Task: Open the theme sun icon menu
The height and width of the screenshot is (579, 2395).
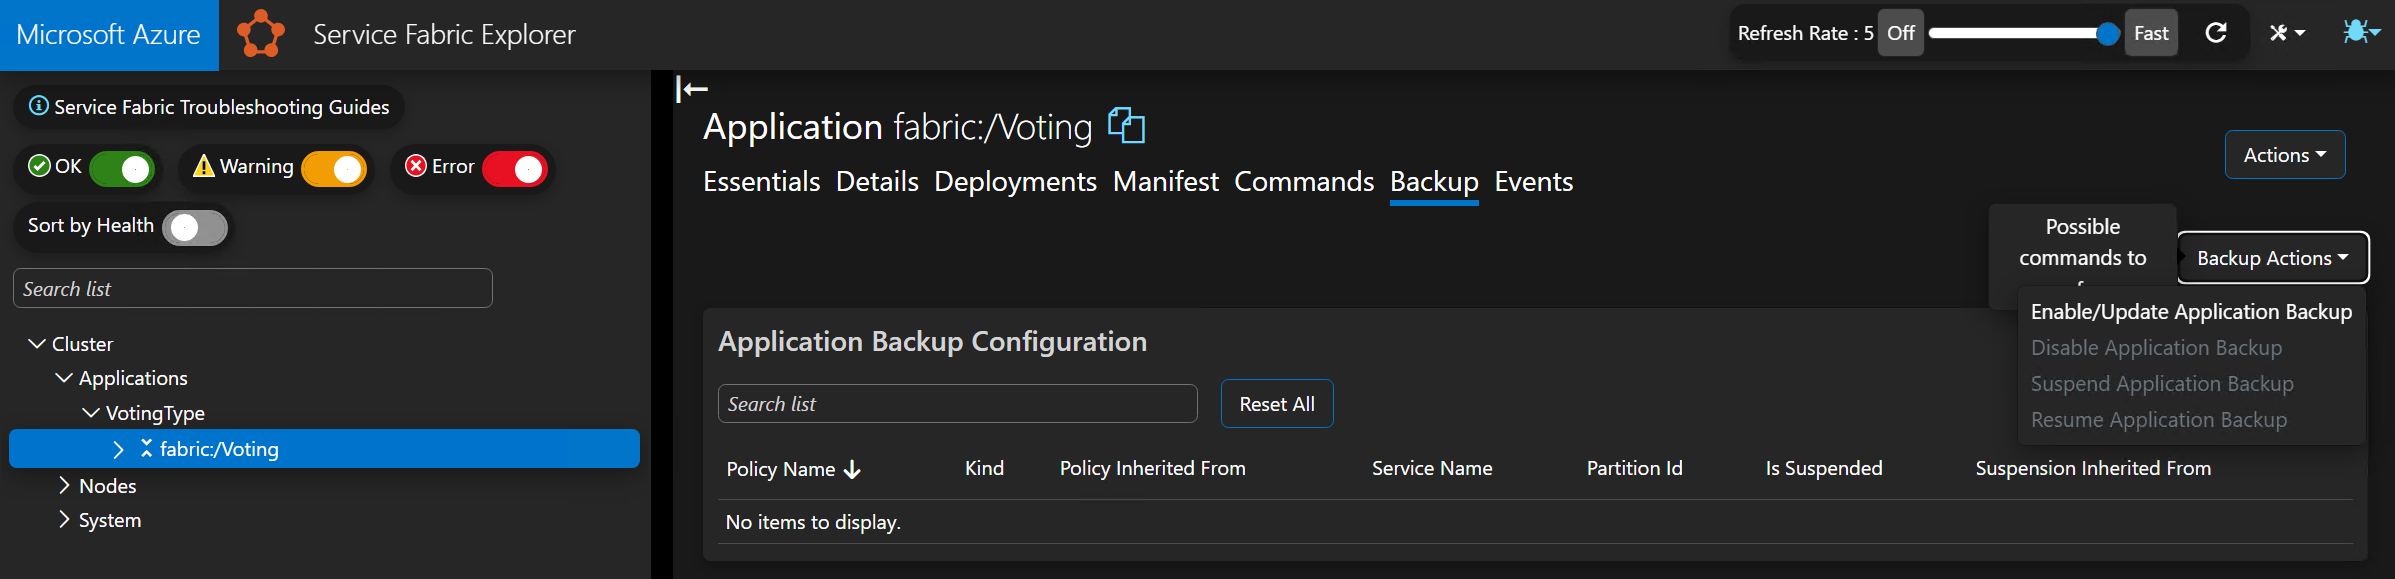Action: pyautogui.click(x=2360, y=32)
